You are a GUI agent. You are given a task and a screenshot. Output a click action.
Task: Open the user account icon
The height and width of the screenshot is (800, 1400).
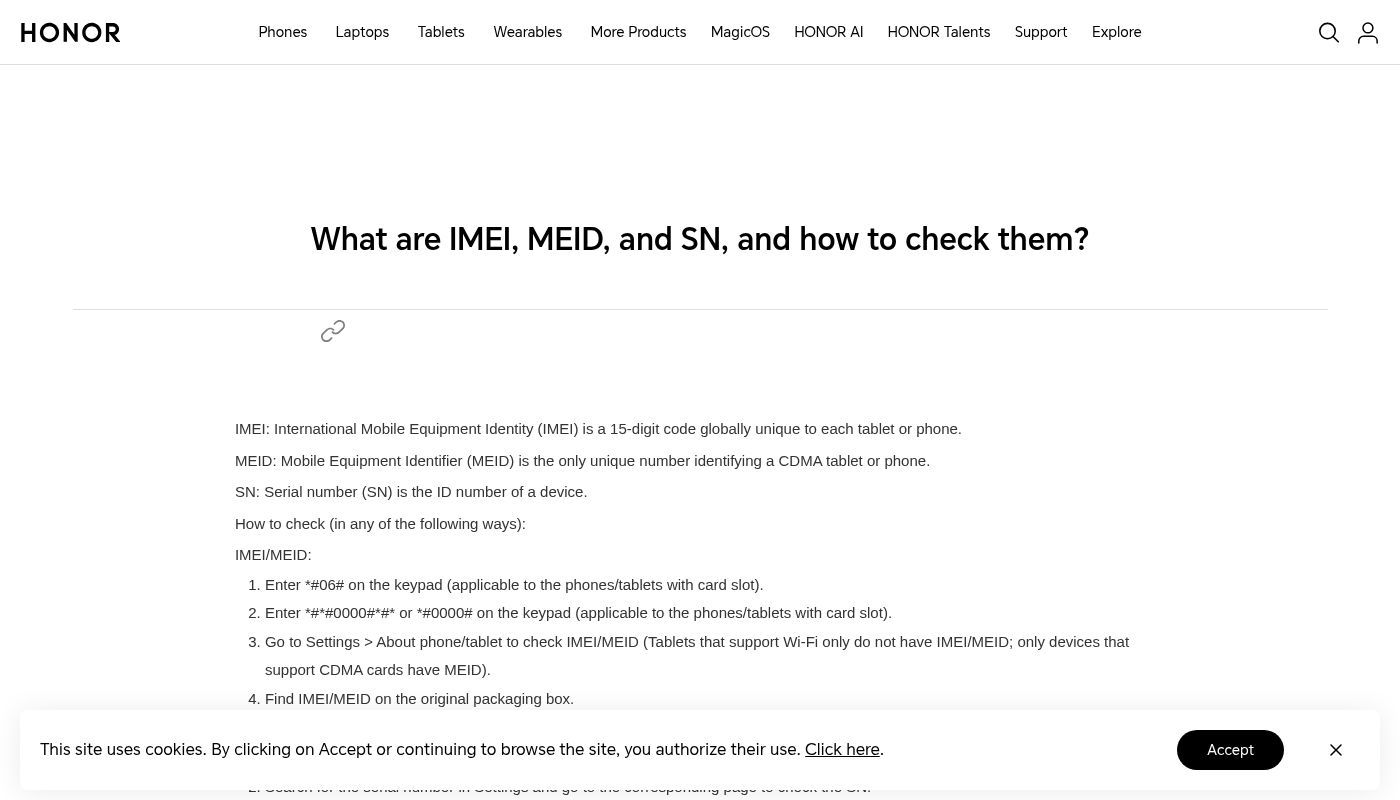pyautogui.click(x=1367, y=33)
